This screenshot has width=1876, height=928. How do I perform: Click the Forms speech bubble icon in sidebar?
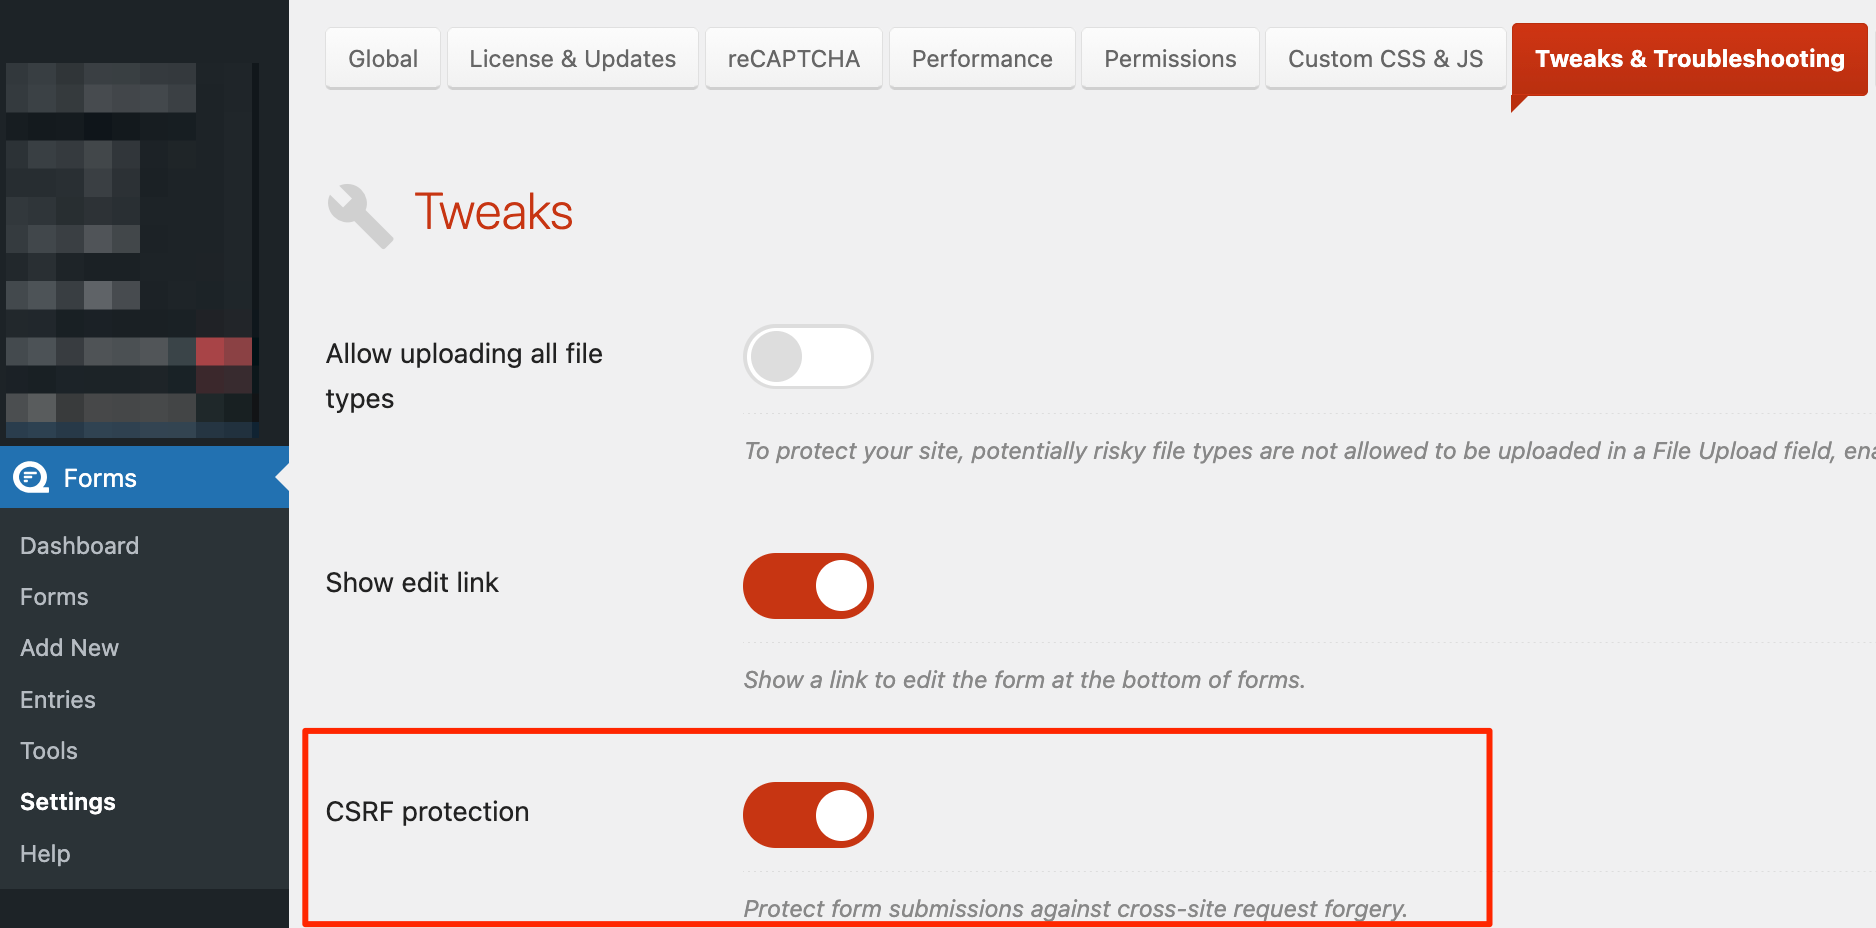coord(31,478)
